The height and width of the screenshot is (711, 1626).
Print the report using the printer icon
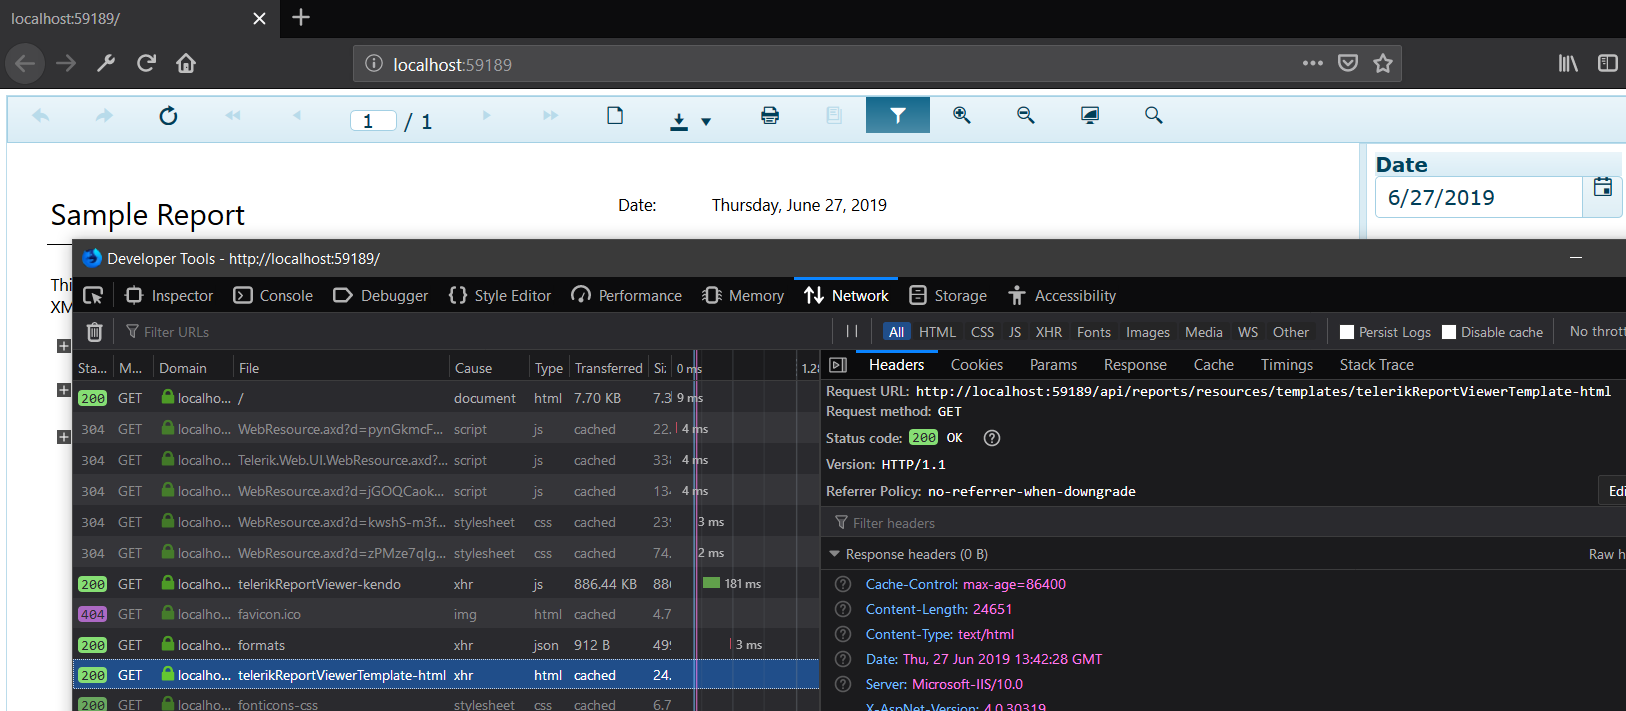point(769,116)
